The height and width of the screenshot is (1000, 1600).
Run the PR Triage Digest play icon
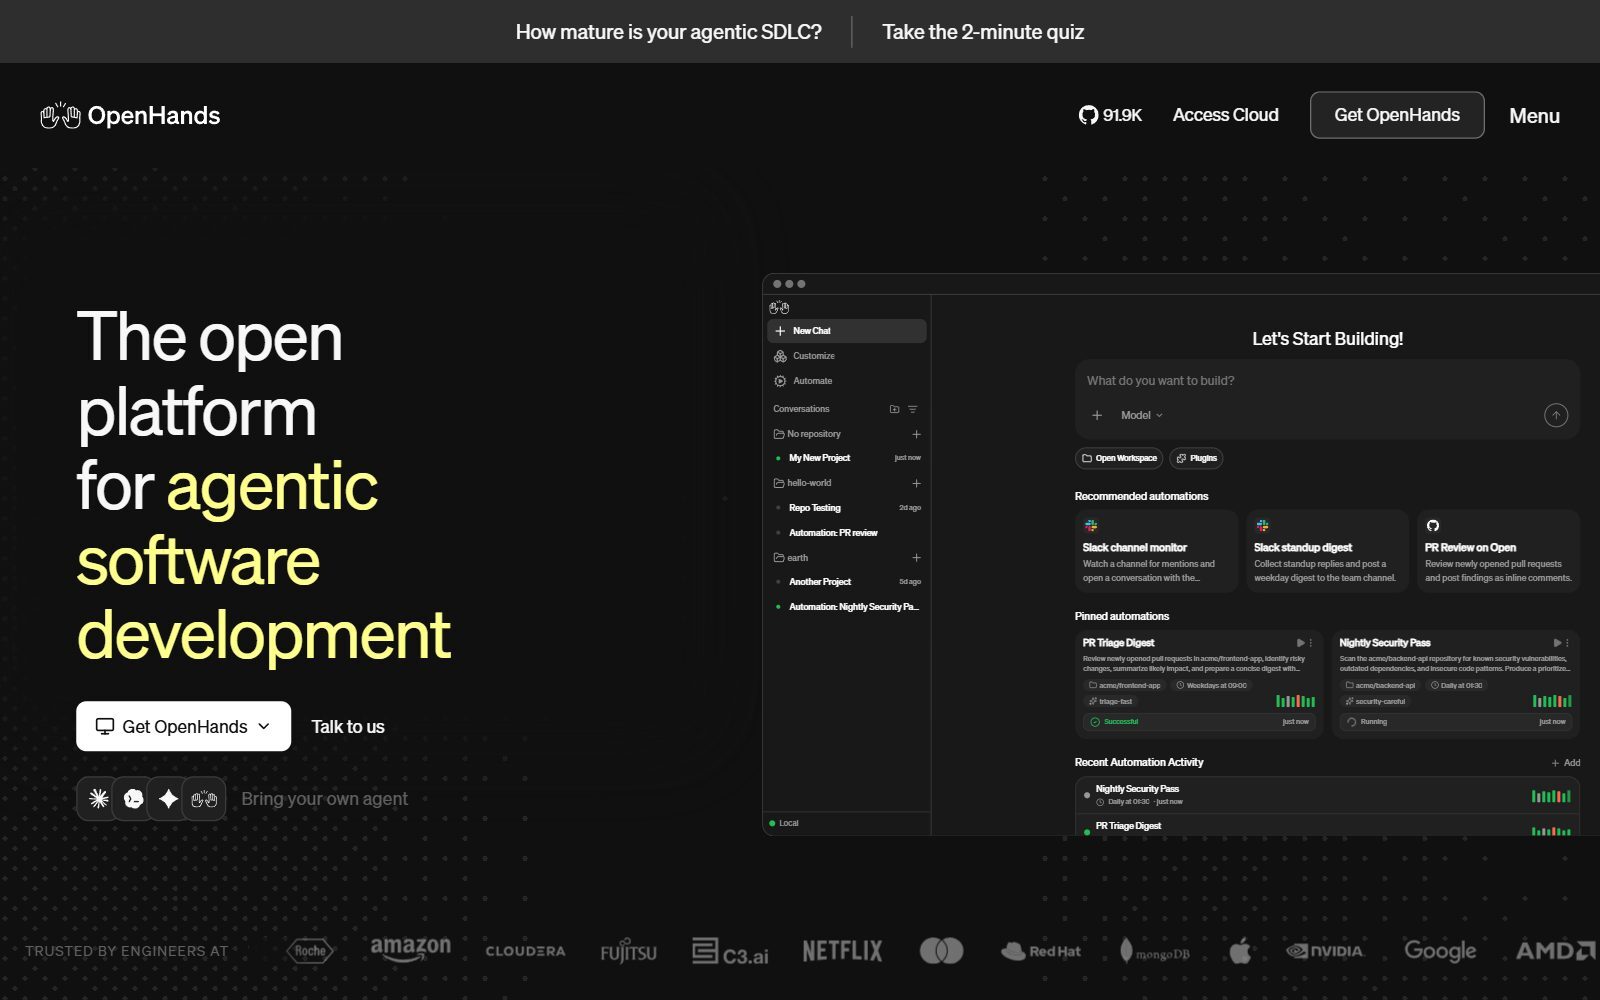1300,643
